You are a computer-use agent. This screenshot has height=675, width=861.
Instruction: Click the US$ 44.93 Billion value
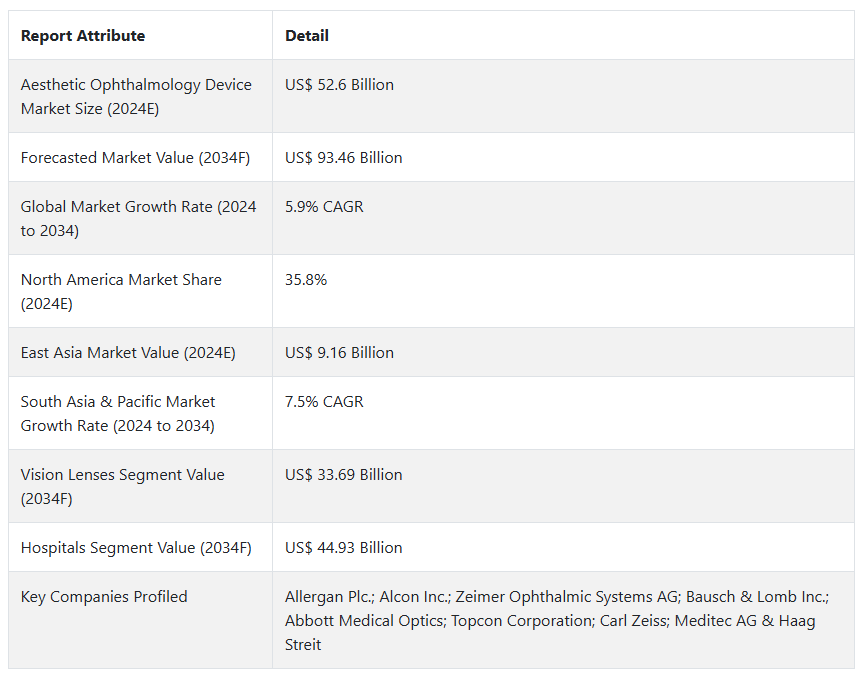[343, 548]
